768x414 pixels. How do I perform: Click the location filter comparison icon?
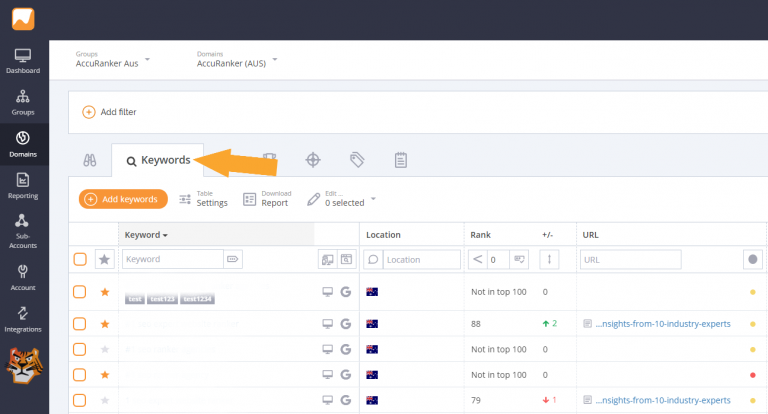click(373, 260)
